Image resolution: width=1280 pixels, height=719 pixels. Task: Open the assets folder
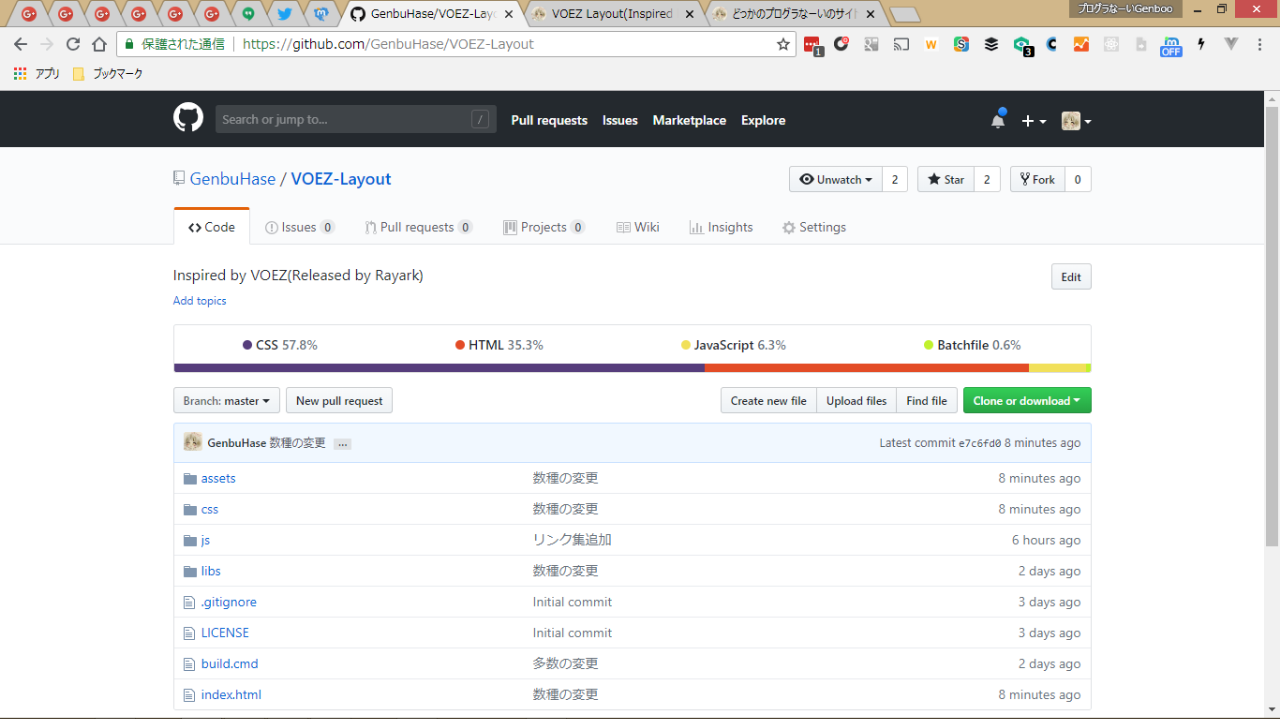[x=218, y=478]
